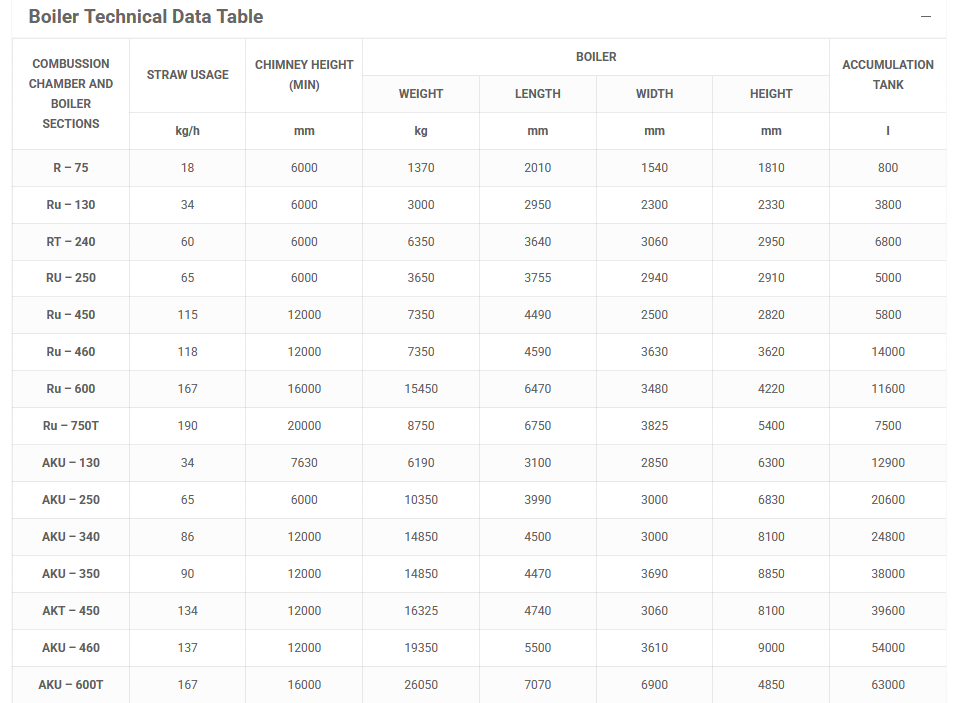This screenshot has height=703, width=956.
Task: Click the Boiler group header
Action: [x=596, y=57]
